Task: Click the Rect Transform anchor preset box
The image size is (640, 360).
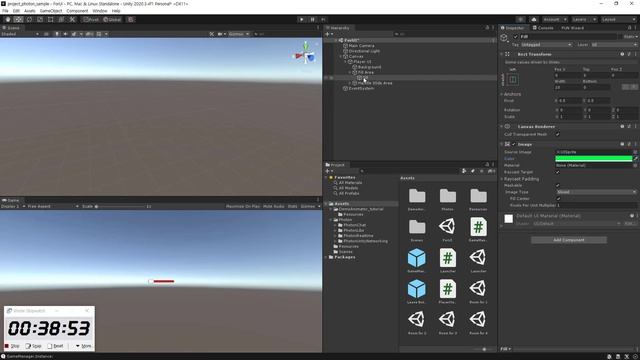Action: click(513, 80)
